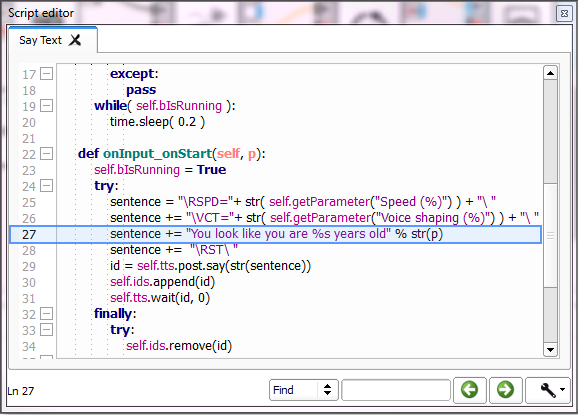
Task: Select the Say Text tab
Action: [x=53, y=40]
